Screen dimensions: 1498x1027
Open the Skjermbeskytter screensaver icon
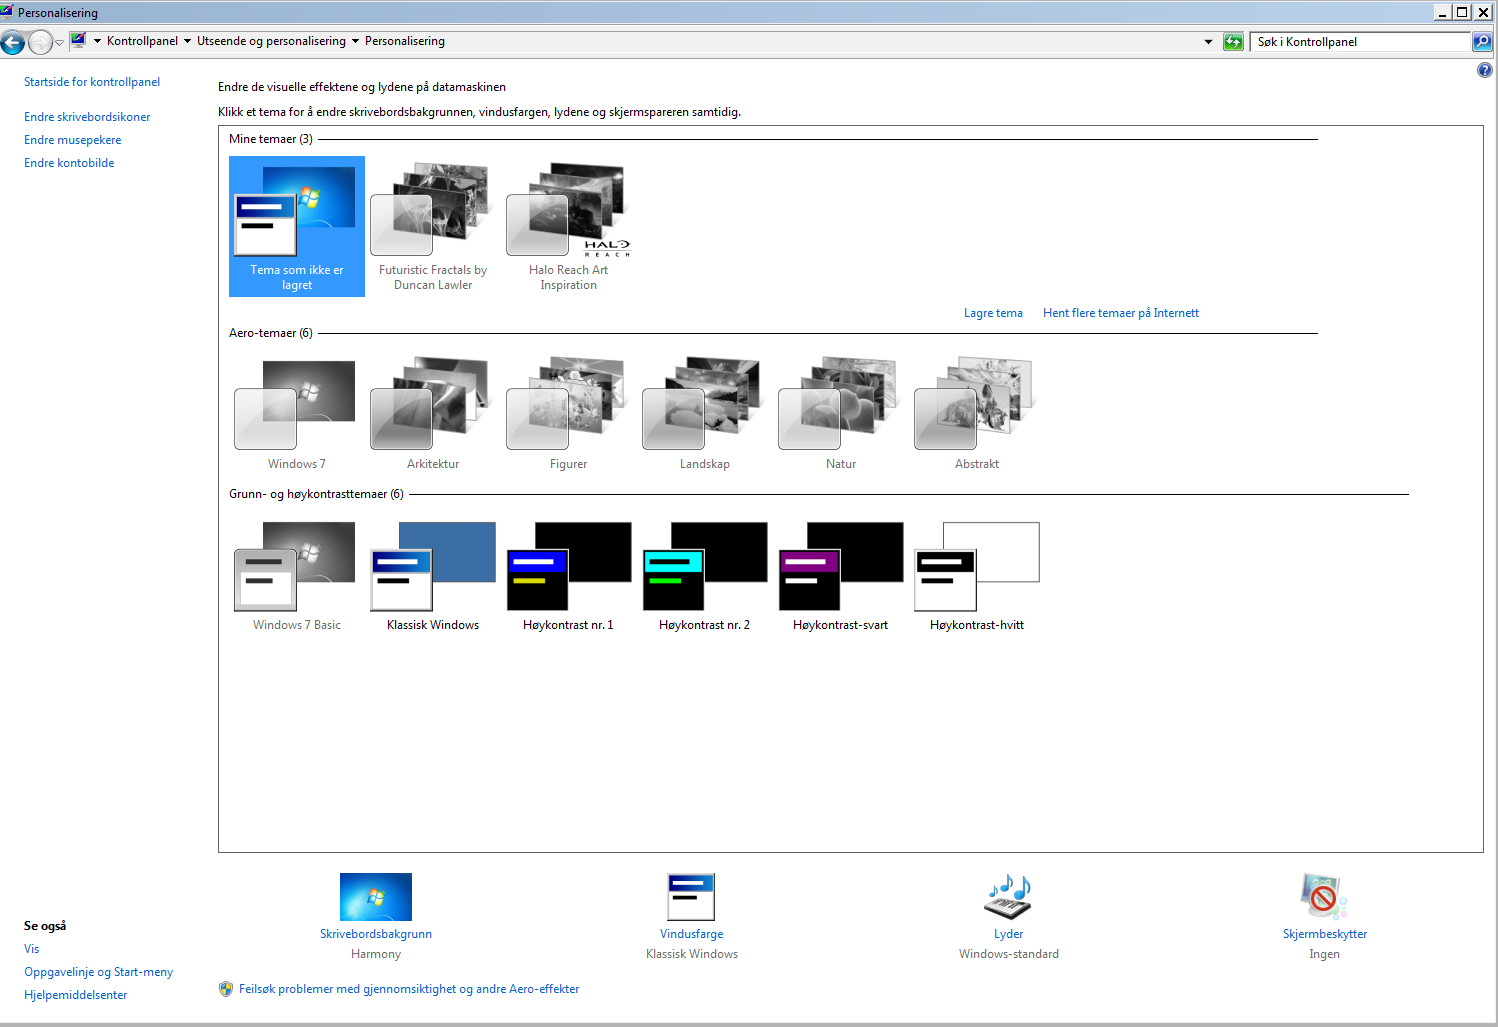click(1324, 897)
